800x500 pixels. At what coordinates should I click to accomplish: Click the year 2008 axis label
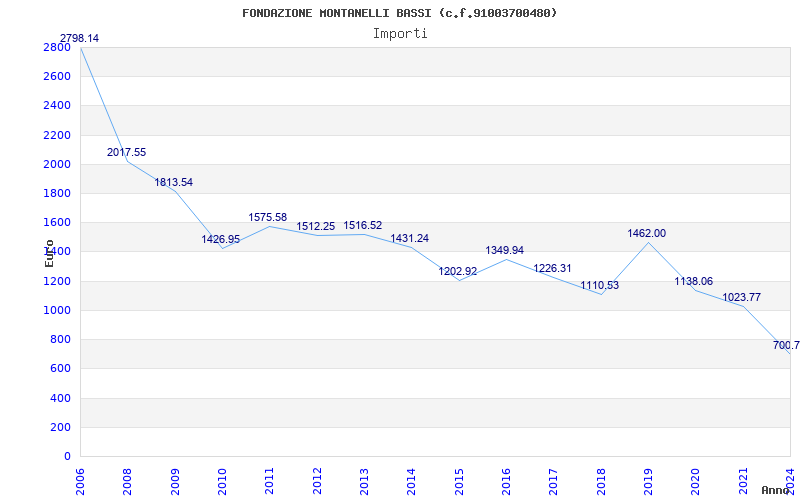click(x=128, y=481)
